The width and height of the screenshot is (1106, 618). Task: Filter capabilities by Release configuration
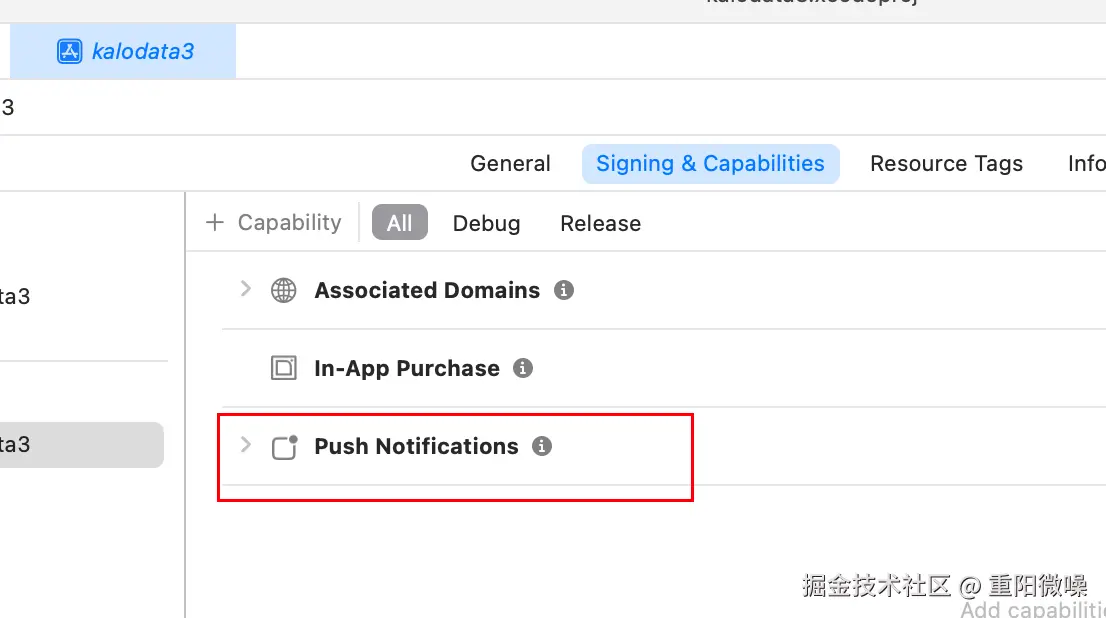click(600, 223)
